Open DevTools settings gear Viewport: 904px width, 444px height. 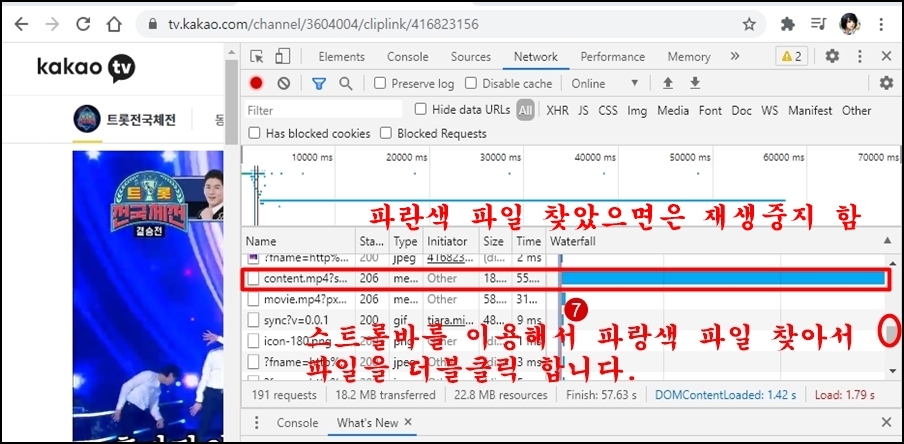(832, 56)
